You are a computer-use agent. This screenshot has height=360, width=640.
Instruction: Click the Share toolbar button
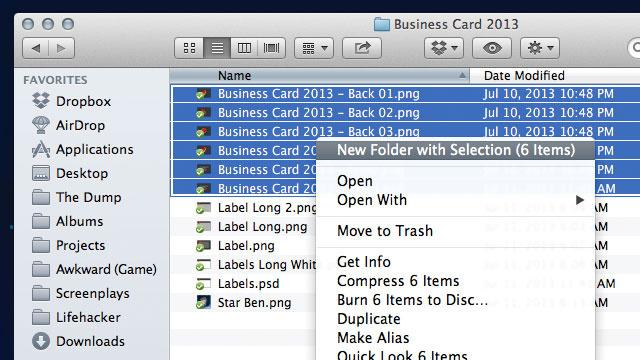(x=362, y=48)
